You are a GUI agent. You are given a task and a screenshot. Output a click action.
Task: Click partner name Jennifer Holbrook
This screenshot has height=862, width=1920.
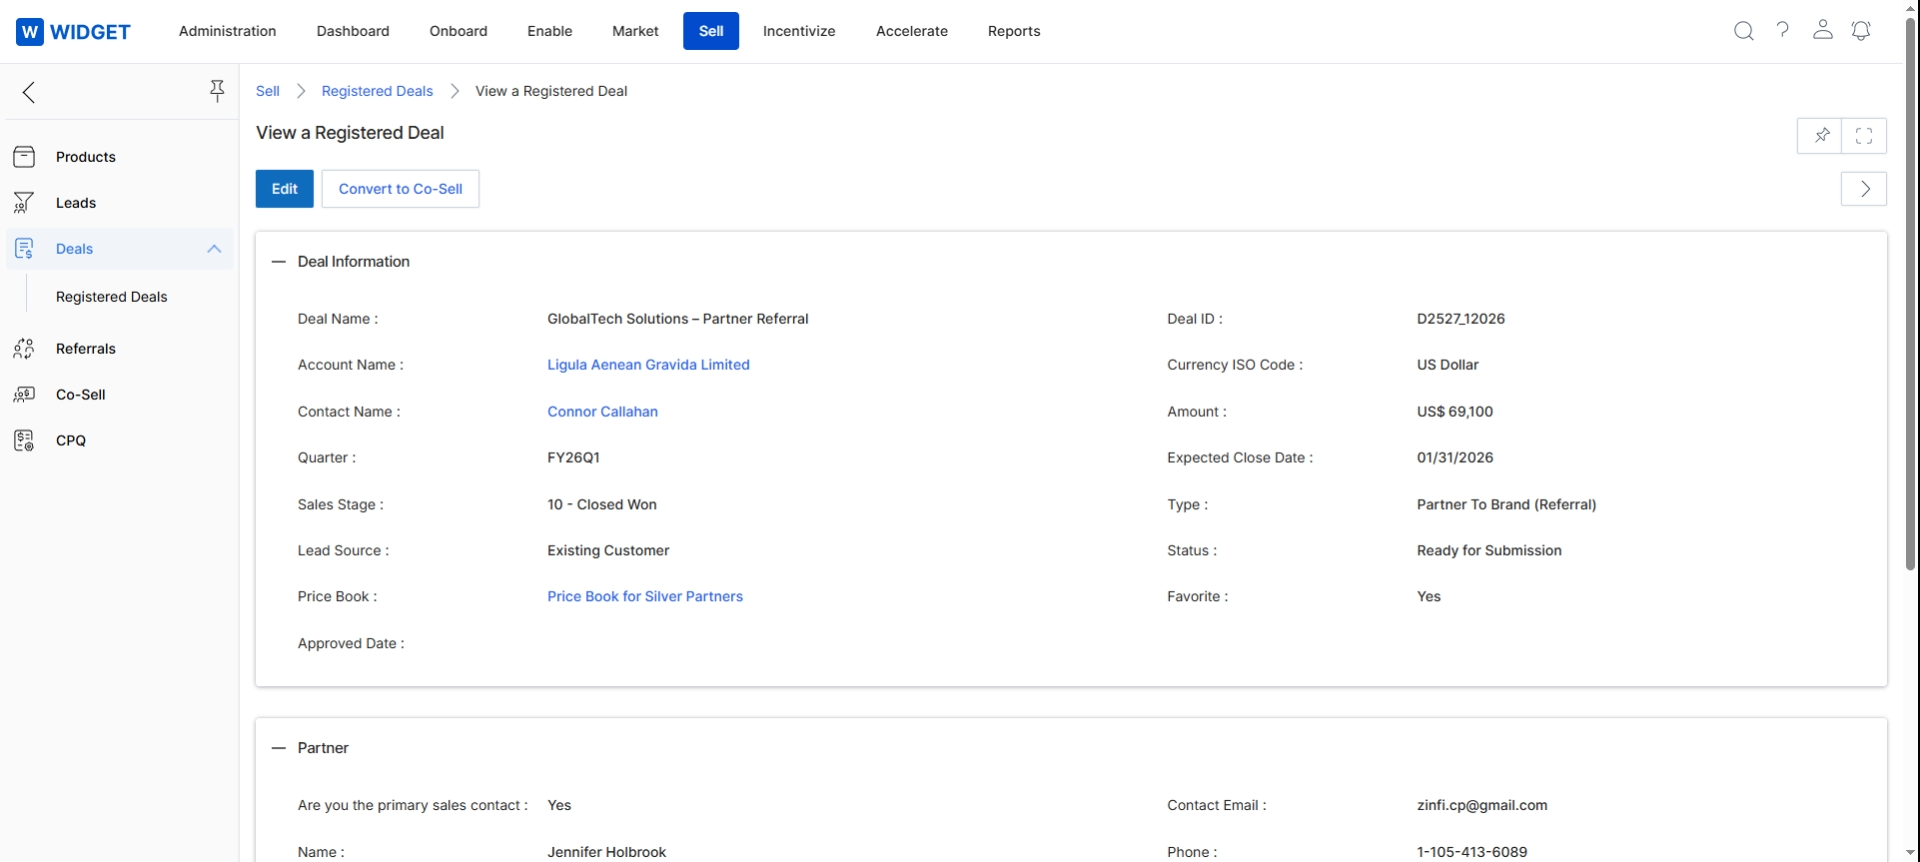(x=607, y=852)
